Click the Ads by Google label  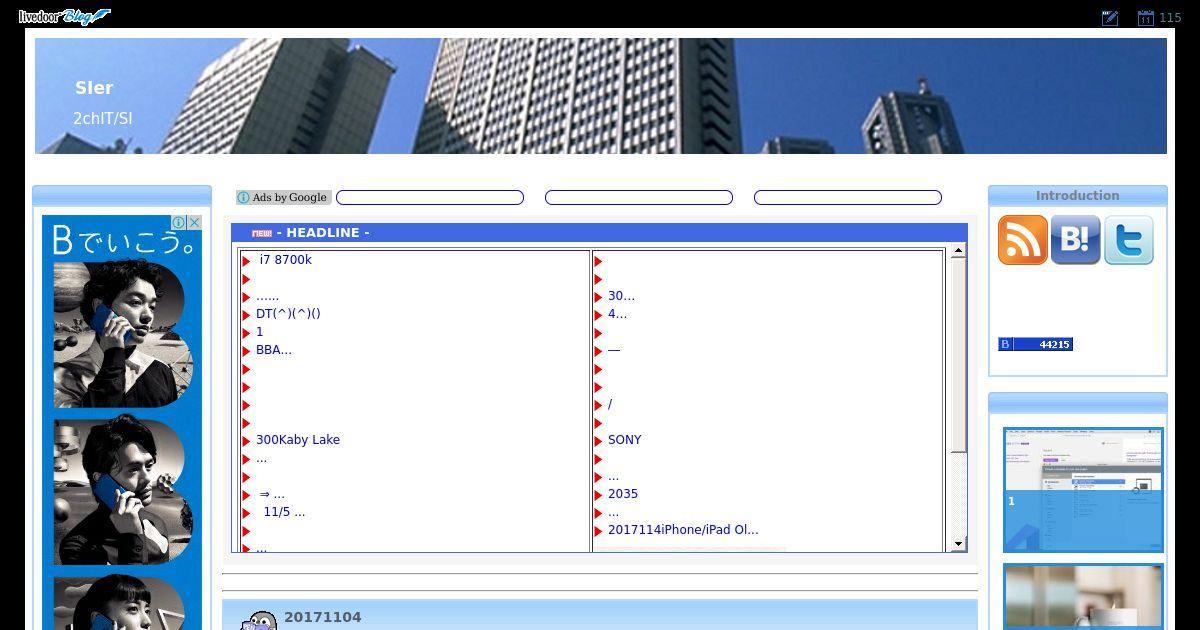tap(284, 197)
